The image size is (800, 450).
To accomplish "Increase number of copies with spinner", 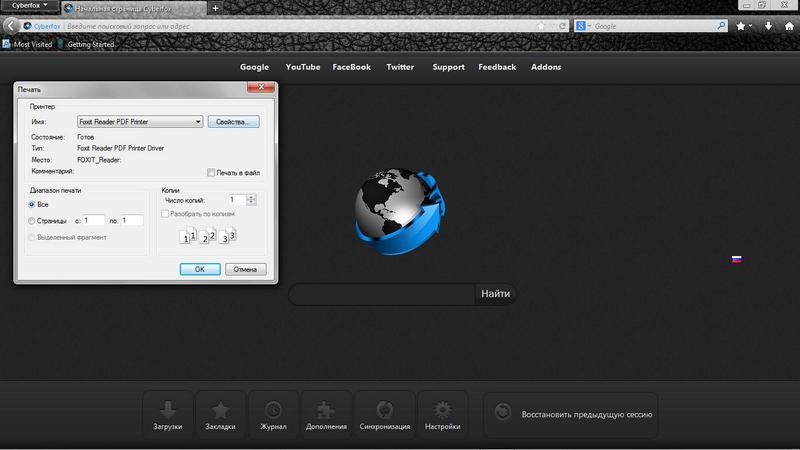I will tap(251, 197).
